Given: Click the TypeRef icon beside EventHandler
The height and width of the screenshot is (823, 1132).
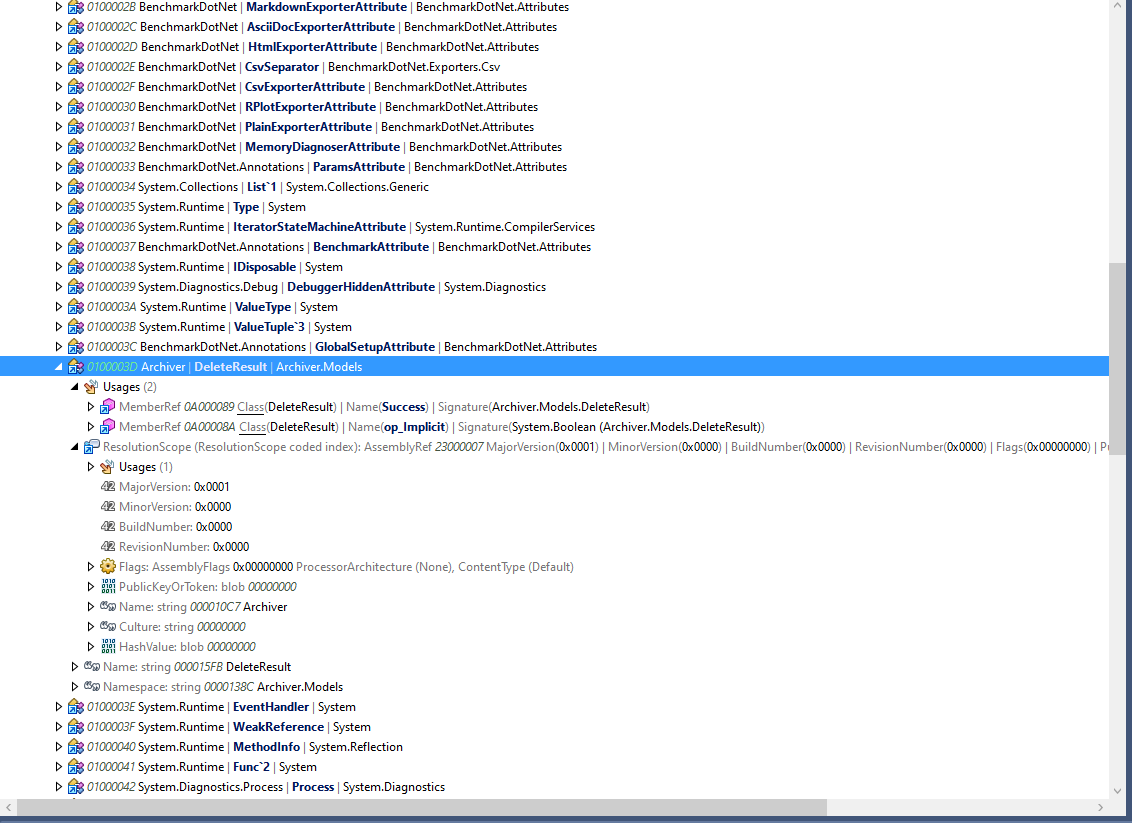Looking at the screenshot, I should click(75, 707).
